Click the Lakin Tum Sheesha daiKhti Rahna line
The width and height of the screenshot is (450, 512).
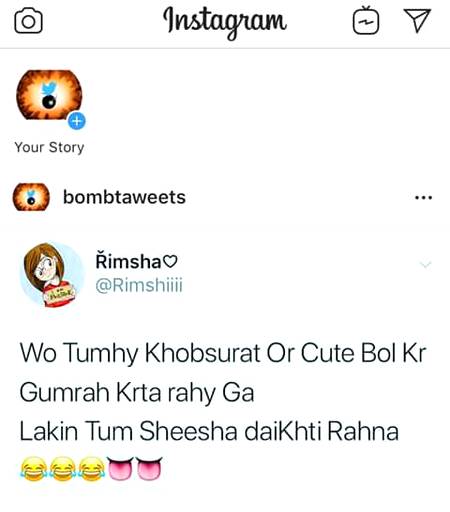coord(209,431)
